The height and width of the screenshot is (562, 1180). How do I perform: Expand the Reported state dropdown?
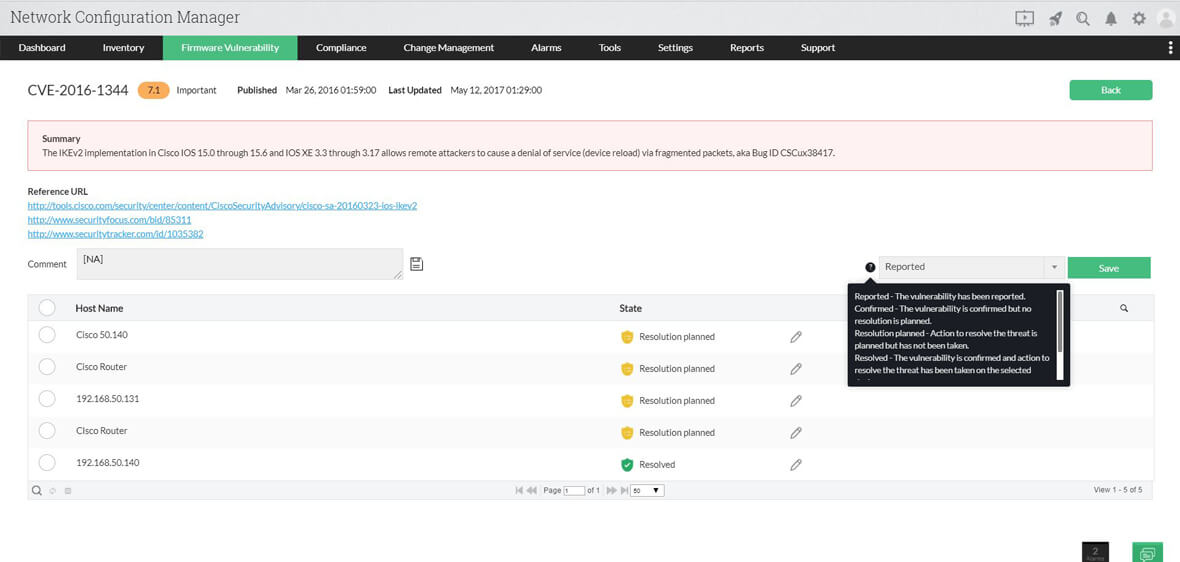coord(1053,267)
